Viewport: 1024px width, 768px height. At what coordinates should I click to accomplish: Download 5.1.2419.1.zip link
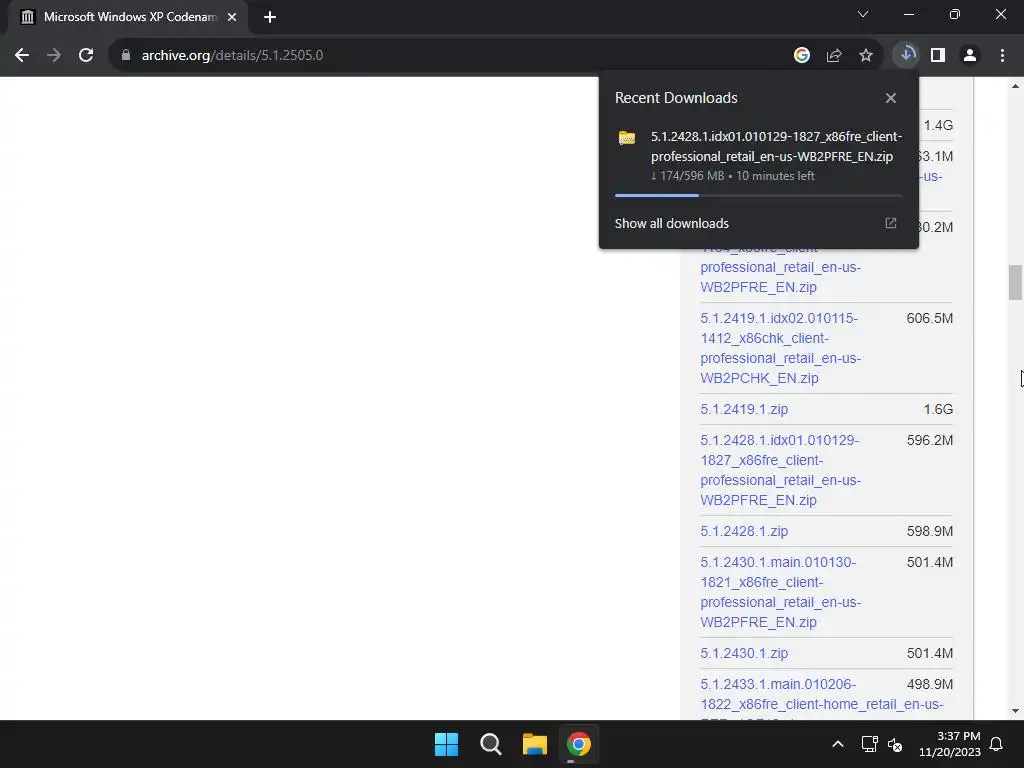coord(744,409)
